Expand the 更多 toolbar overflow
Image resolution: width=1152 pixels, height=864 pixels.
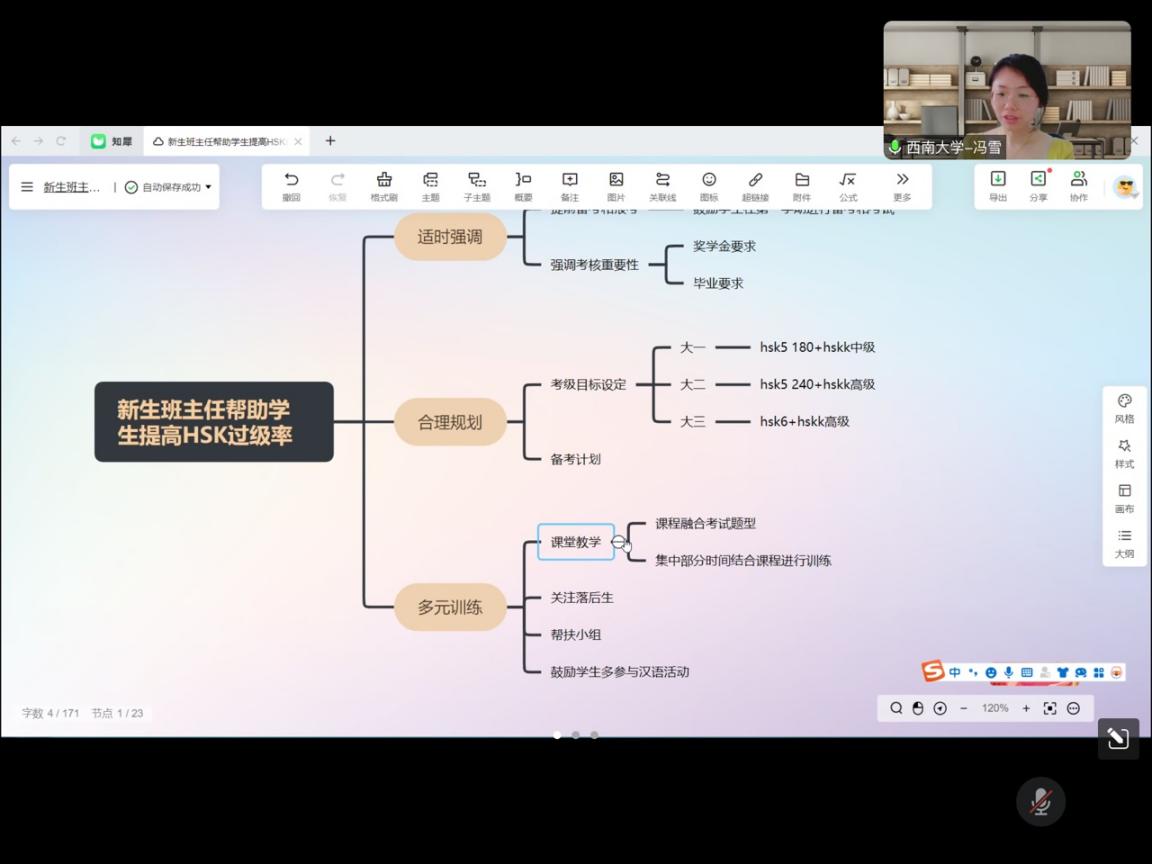pos(902,185)
